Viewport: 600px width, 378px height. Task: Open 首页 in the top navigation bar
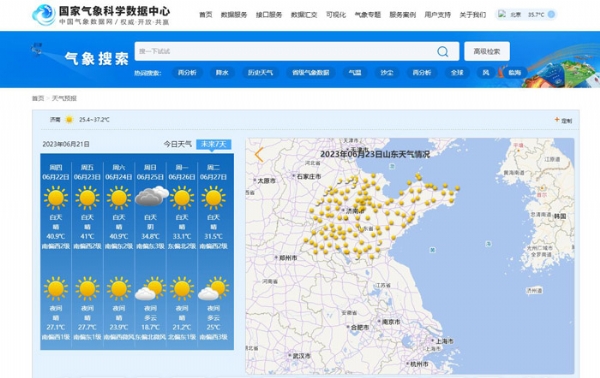[205, 15]
